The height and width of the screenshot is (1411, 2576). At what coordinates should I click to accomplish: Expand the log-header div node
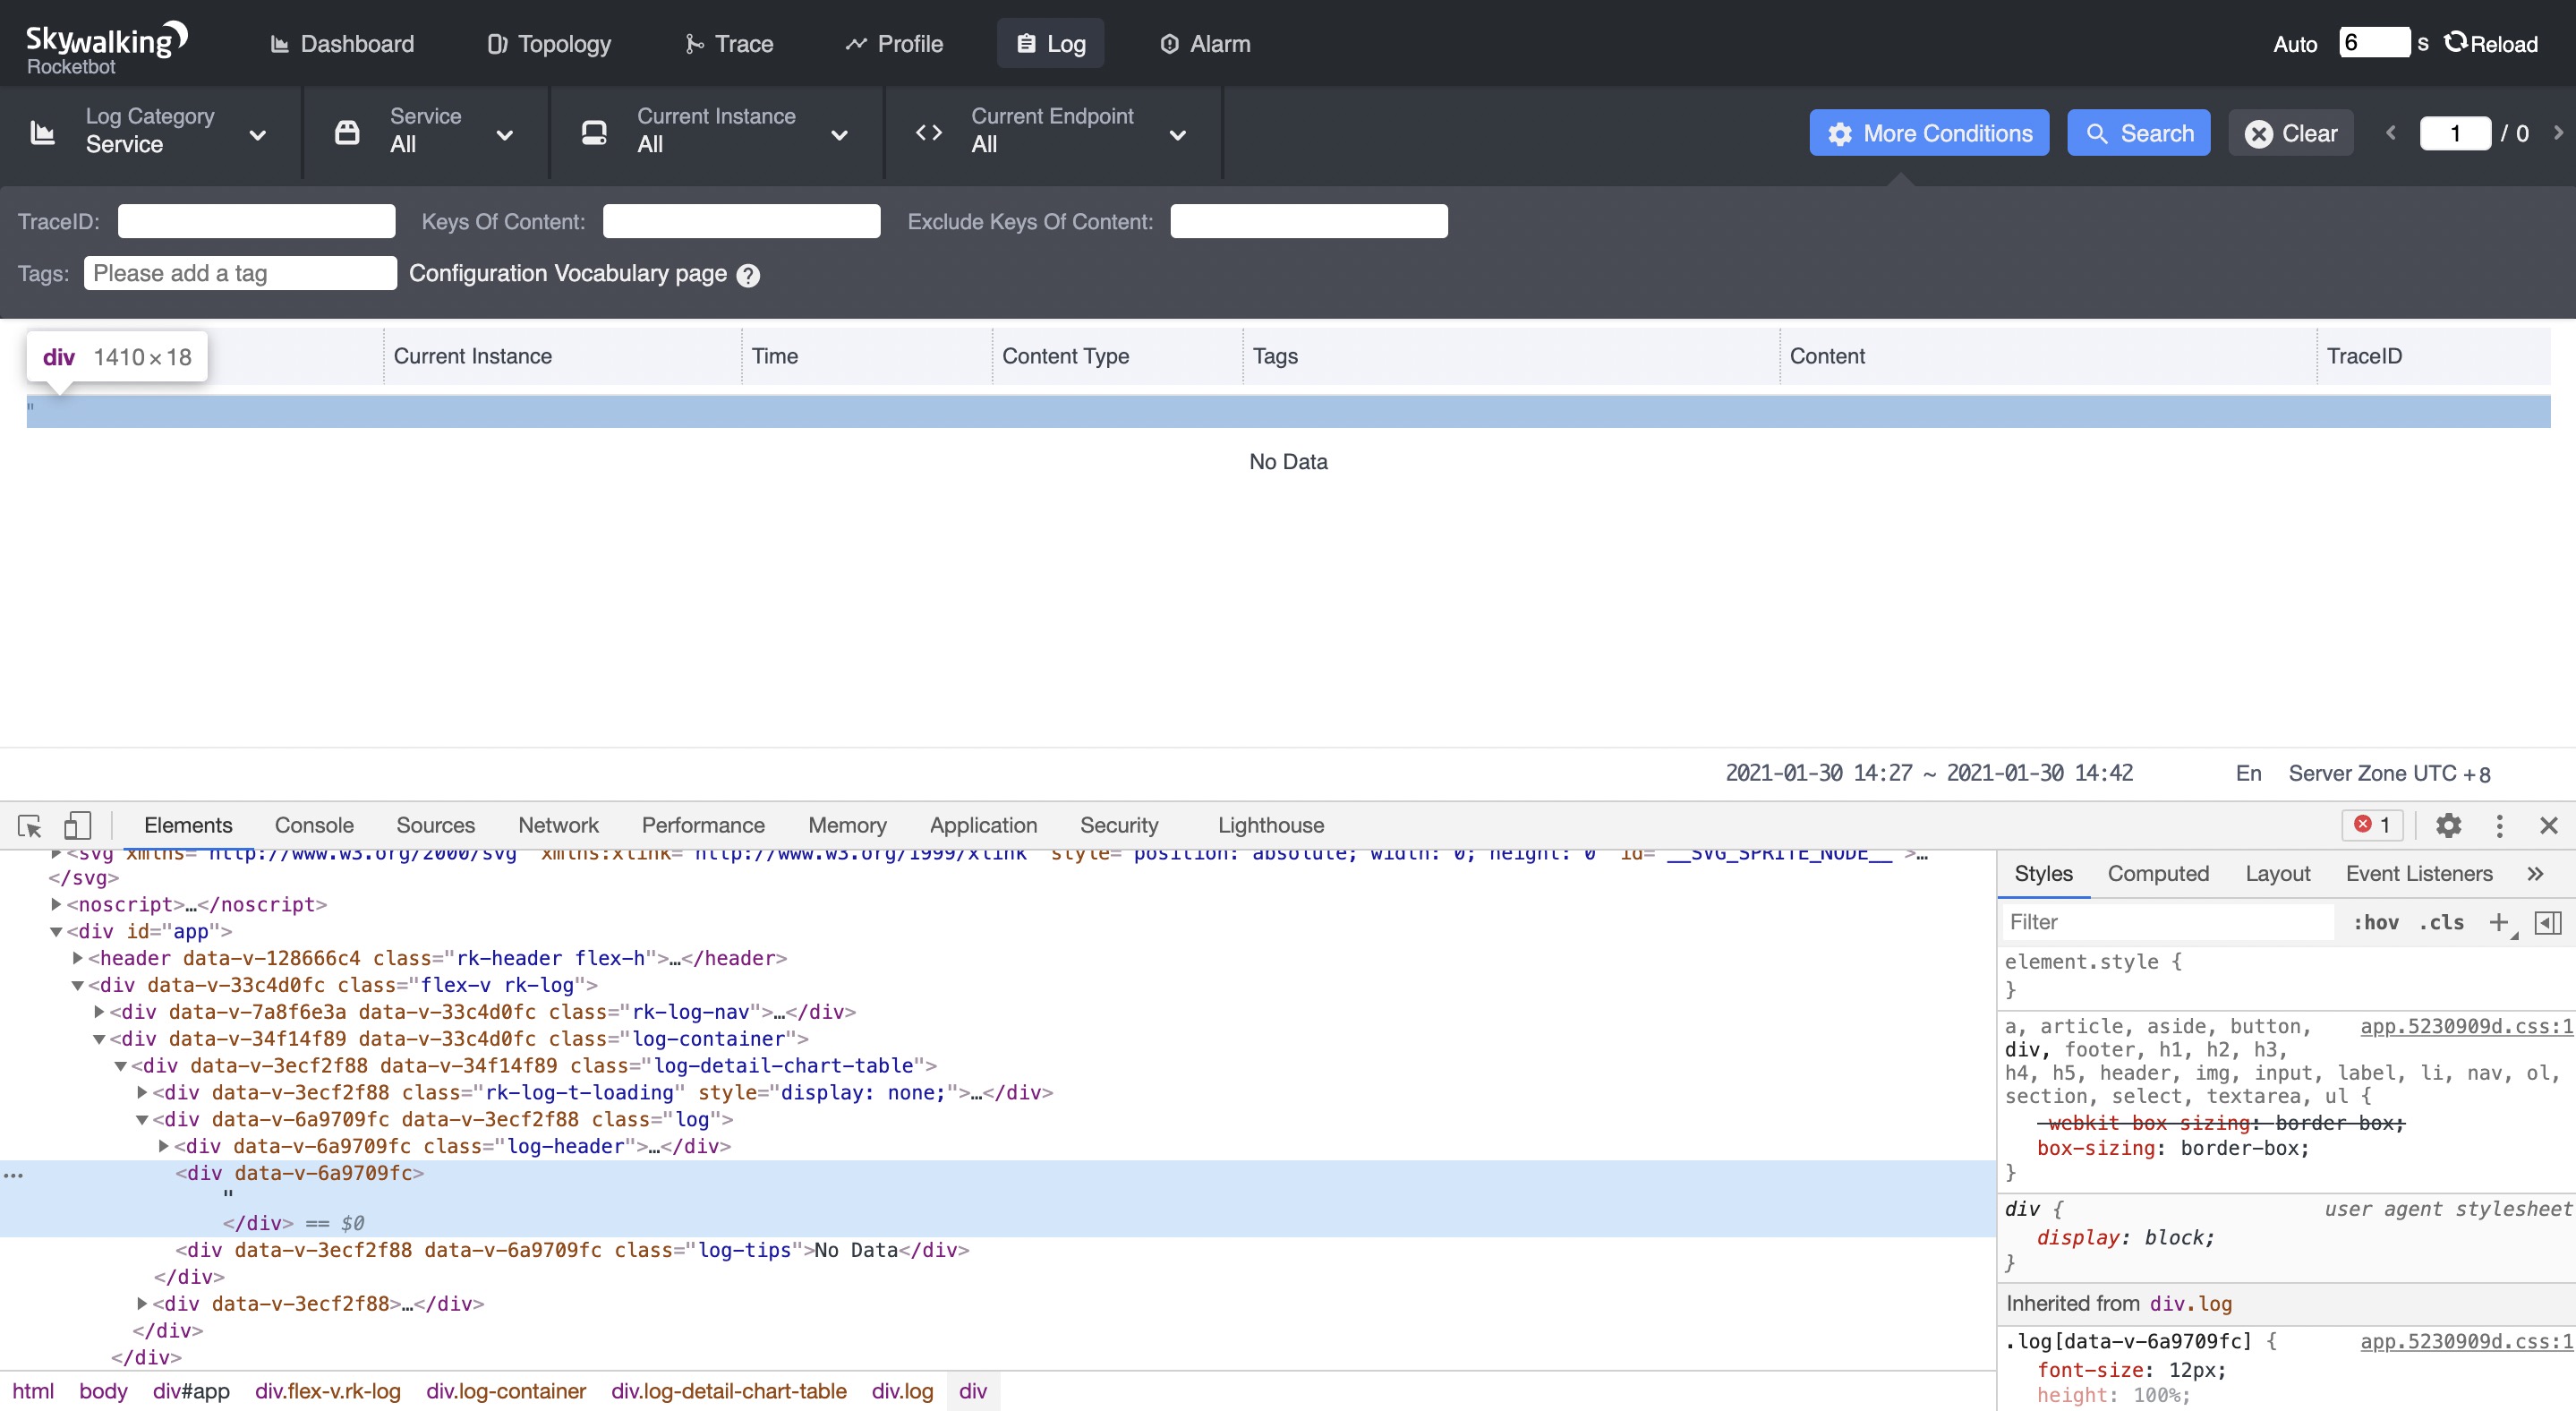(164, 1146)
